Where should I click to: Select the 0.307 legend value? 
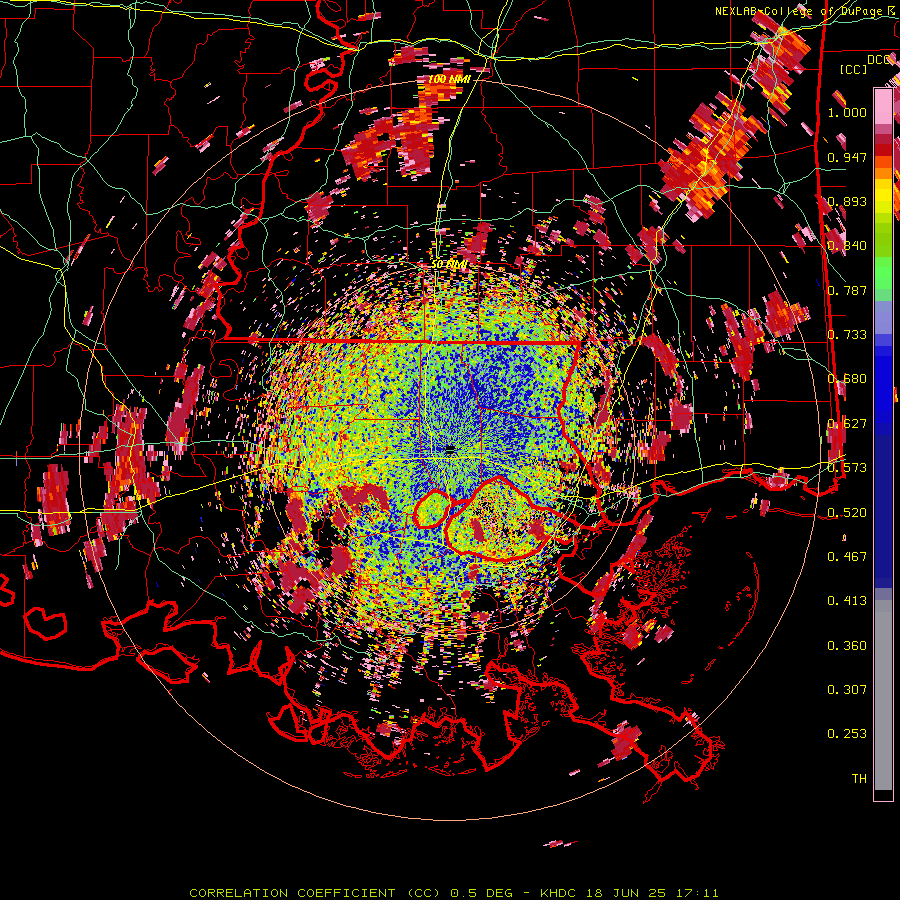(x=847, y=690)
